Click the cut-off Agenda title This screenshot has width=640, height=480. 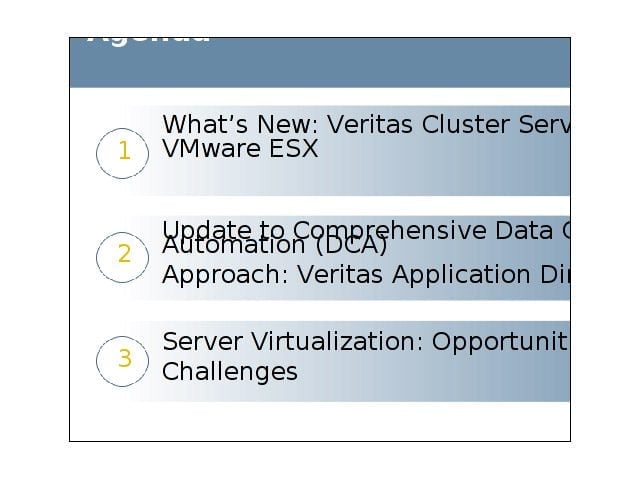pyautogui.click(x=149, y=41)
